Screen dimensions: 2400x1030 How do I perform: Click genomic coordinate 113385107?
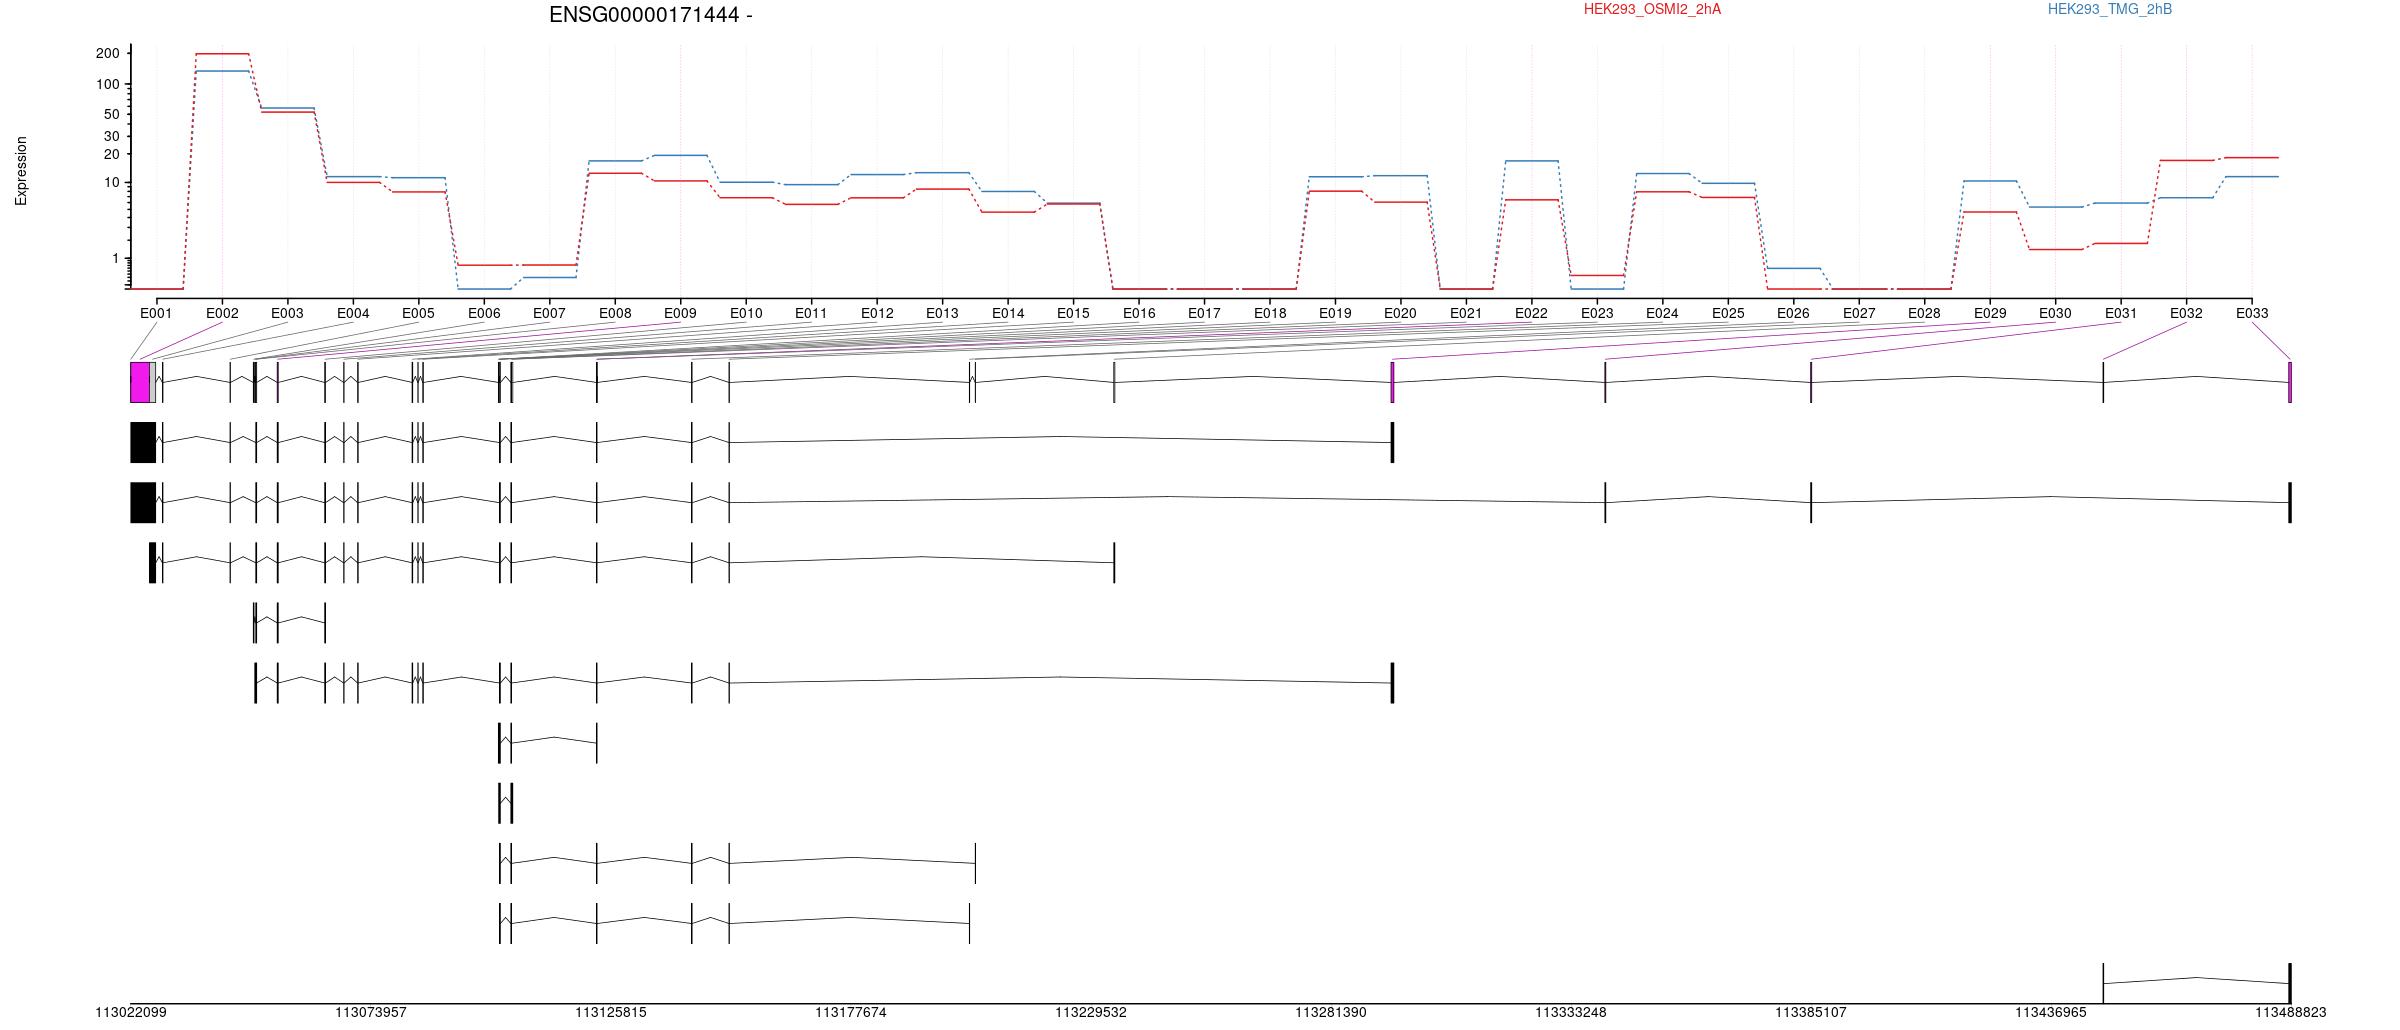(1811, 1013)
